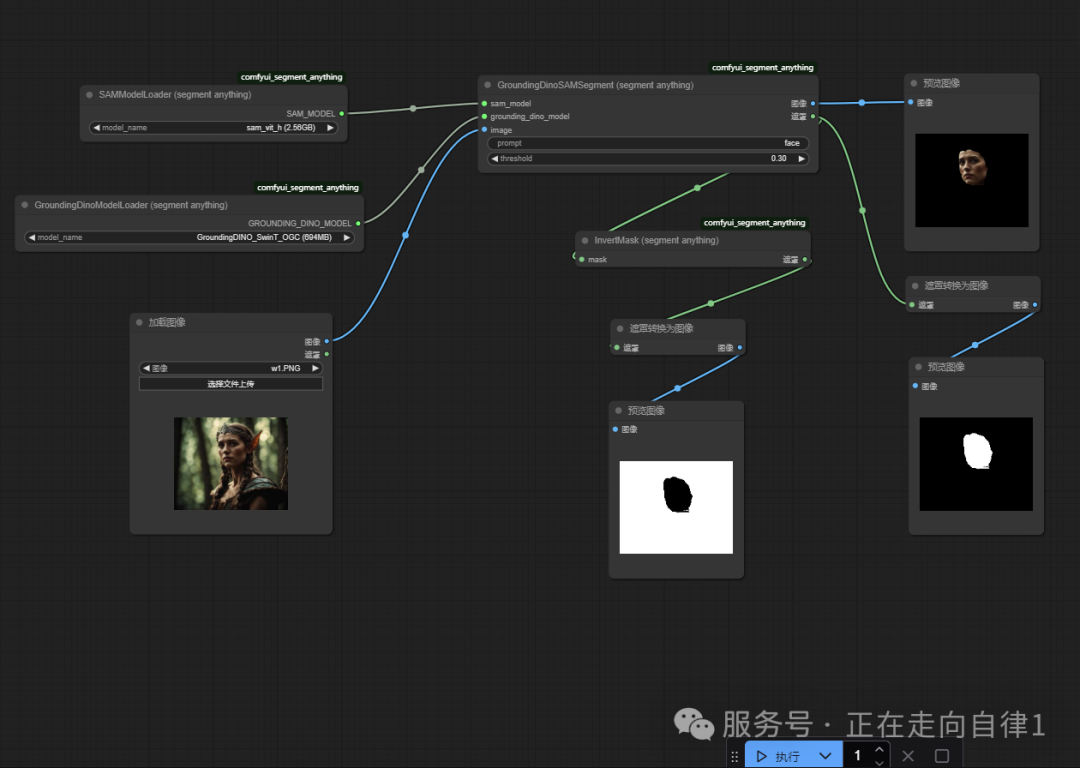Click the drag handle dots on the run toolbar
Viewport: 1080px width, 768px height.
tap(735, 757)
